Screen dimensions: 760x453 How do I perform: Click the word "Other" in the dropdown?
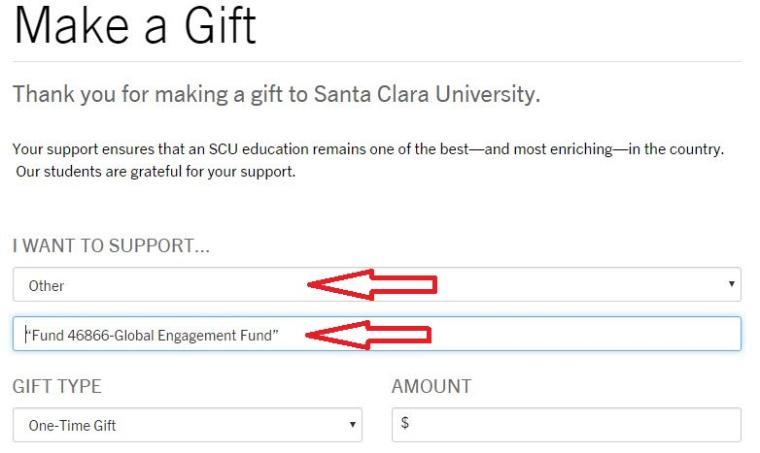click(41, 285)
